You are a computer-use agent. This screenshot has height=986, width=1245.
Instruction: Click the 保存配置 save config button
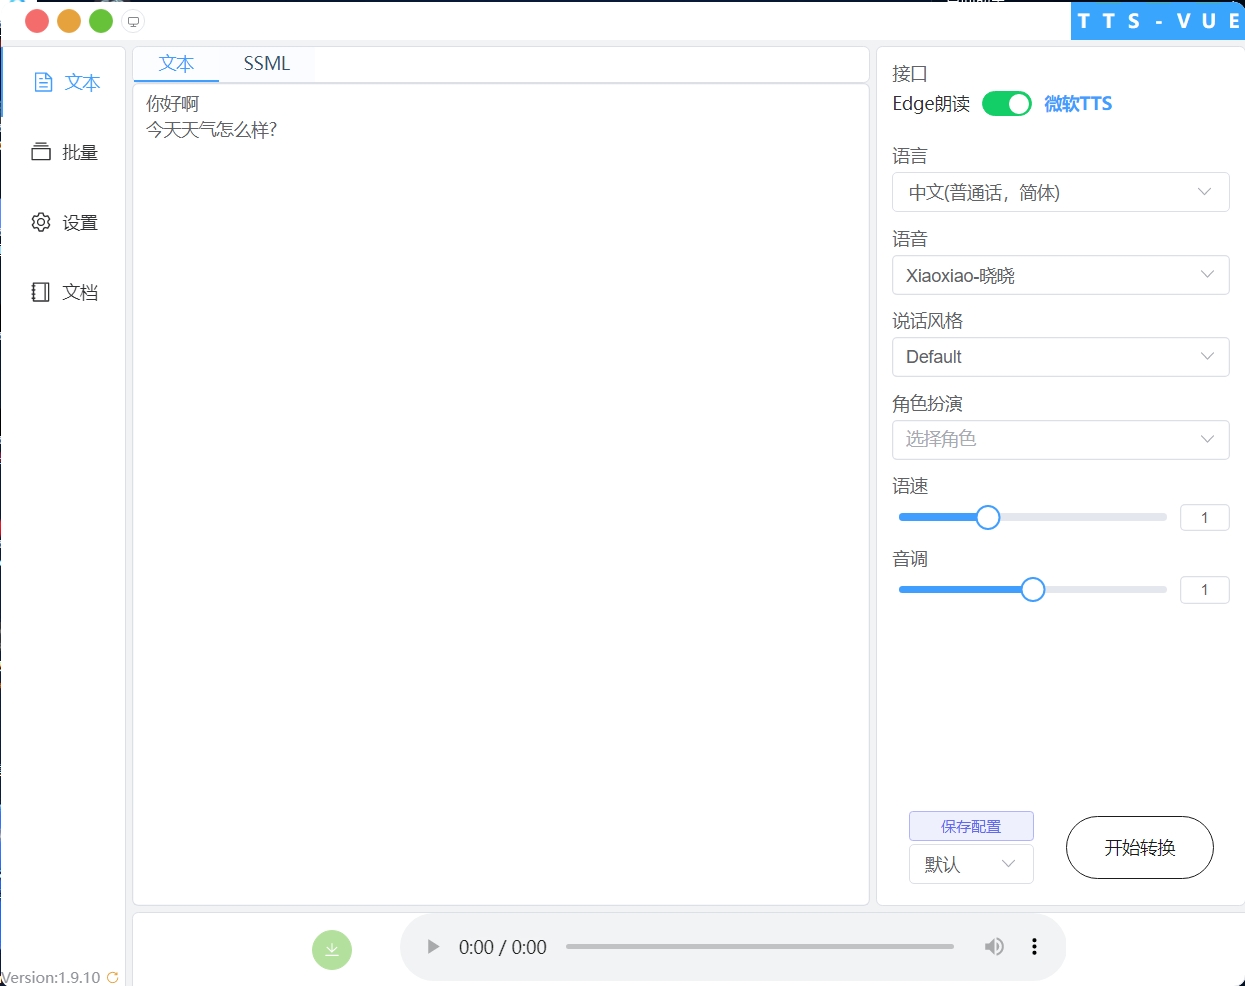(x=971, y=826)
